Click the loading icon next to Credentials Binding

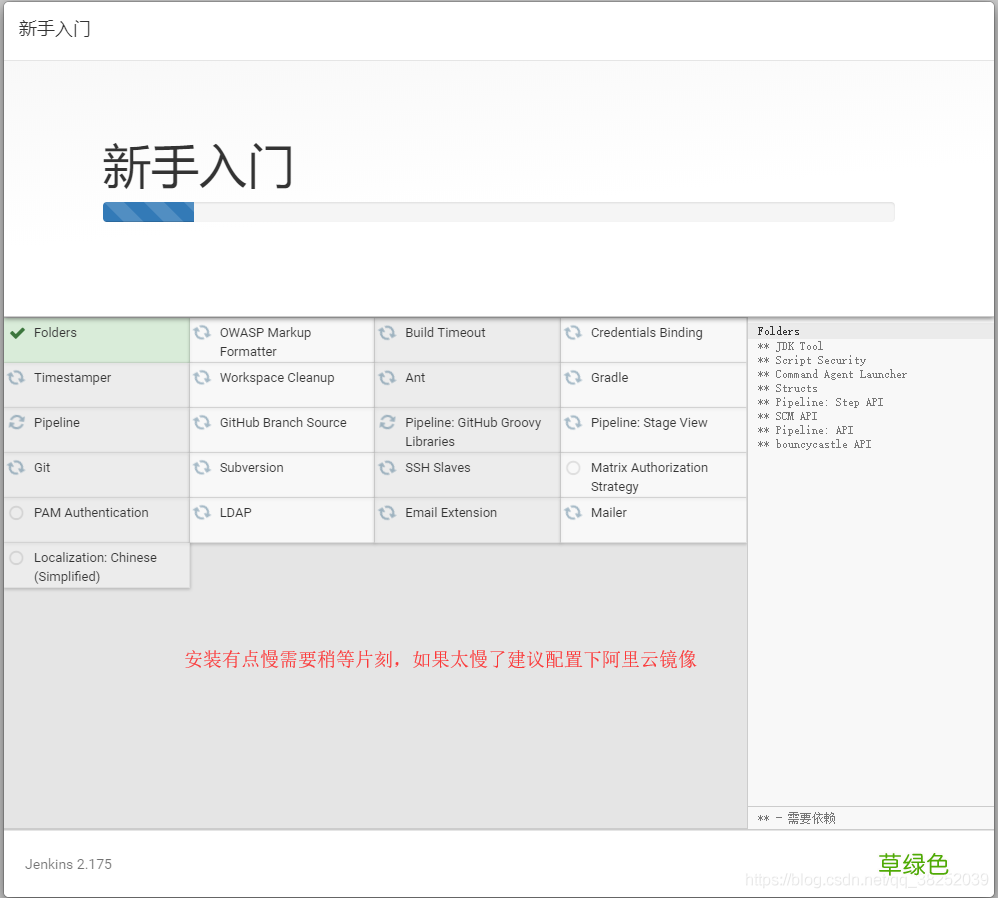coord(573,332)
